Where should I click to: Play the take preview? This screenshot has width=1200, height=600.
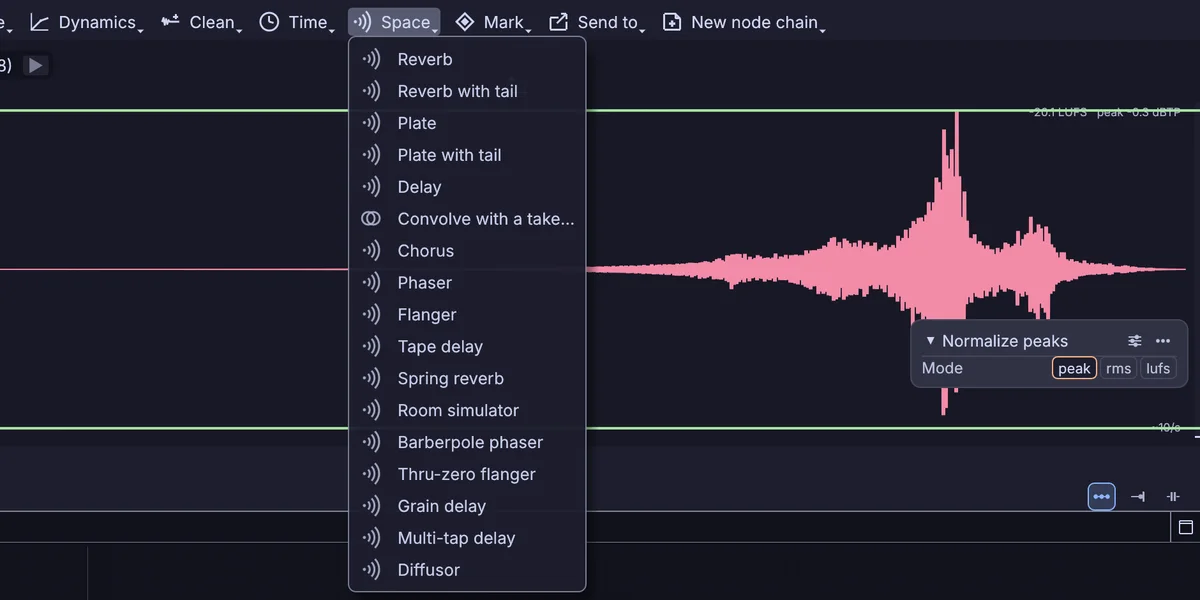(x=36, y=66)
